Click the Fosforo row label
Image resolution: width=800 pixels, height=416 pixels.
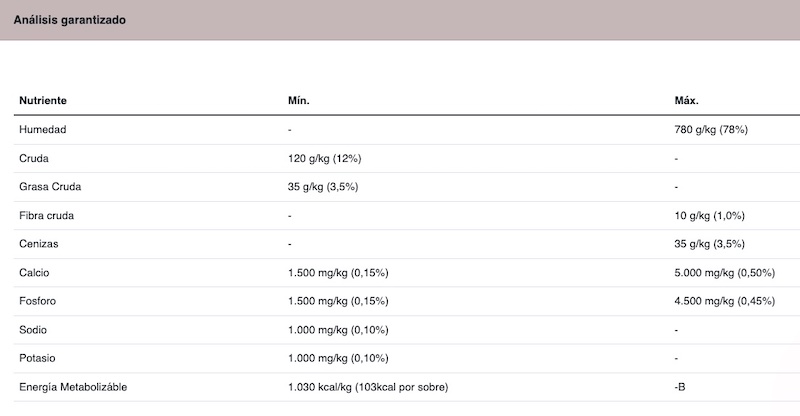click(x=37, y=301)
